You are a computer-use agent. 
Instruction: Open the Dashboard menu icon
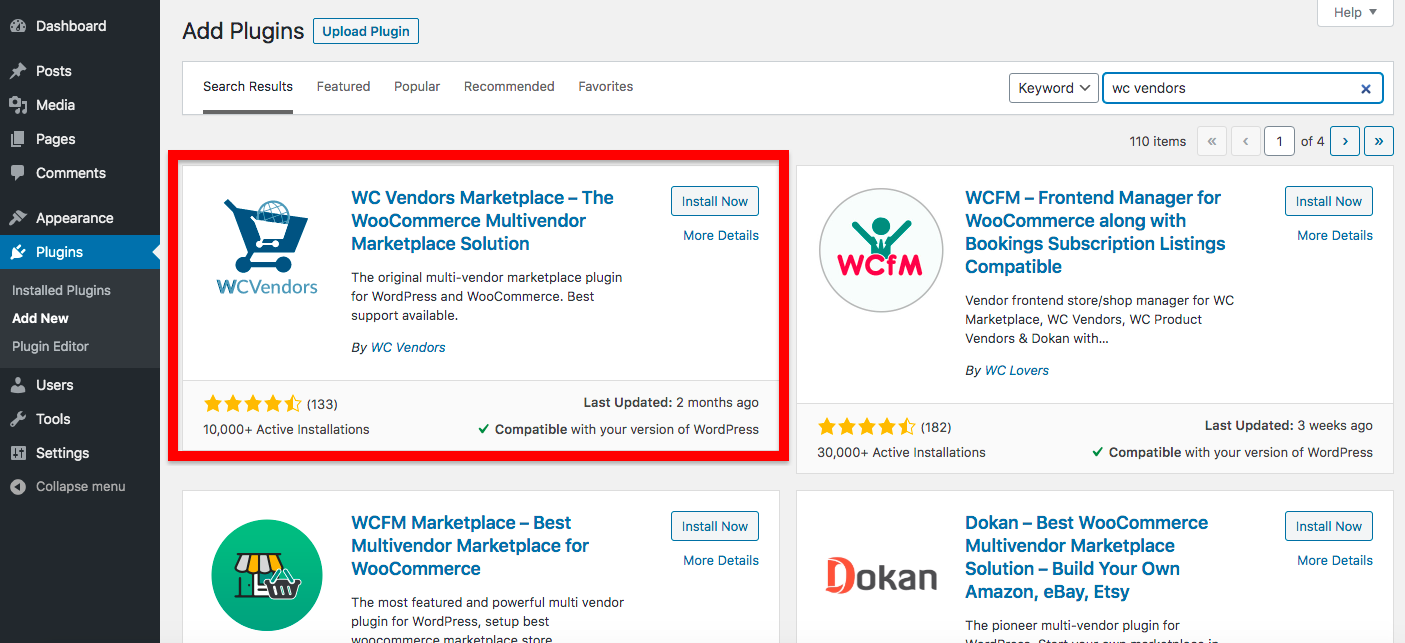(x=18, y=26)
